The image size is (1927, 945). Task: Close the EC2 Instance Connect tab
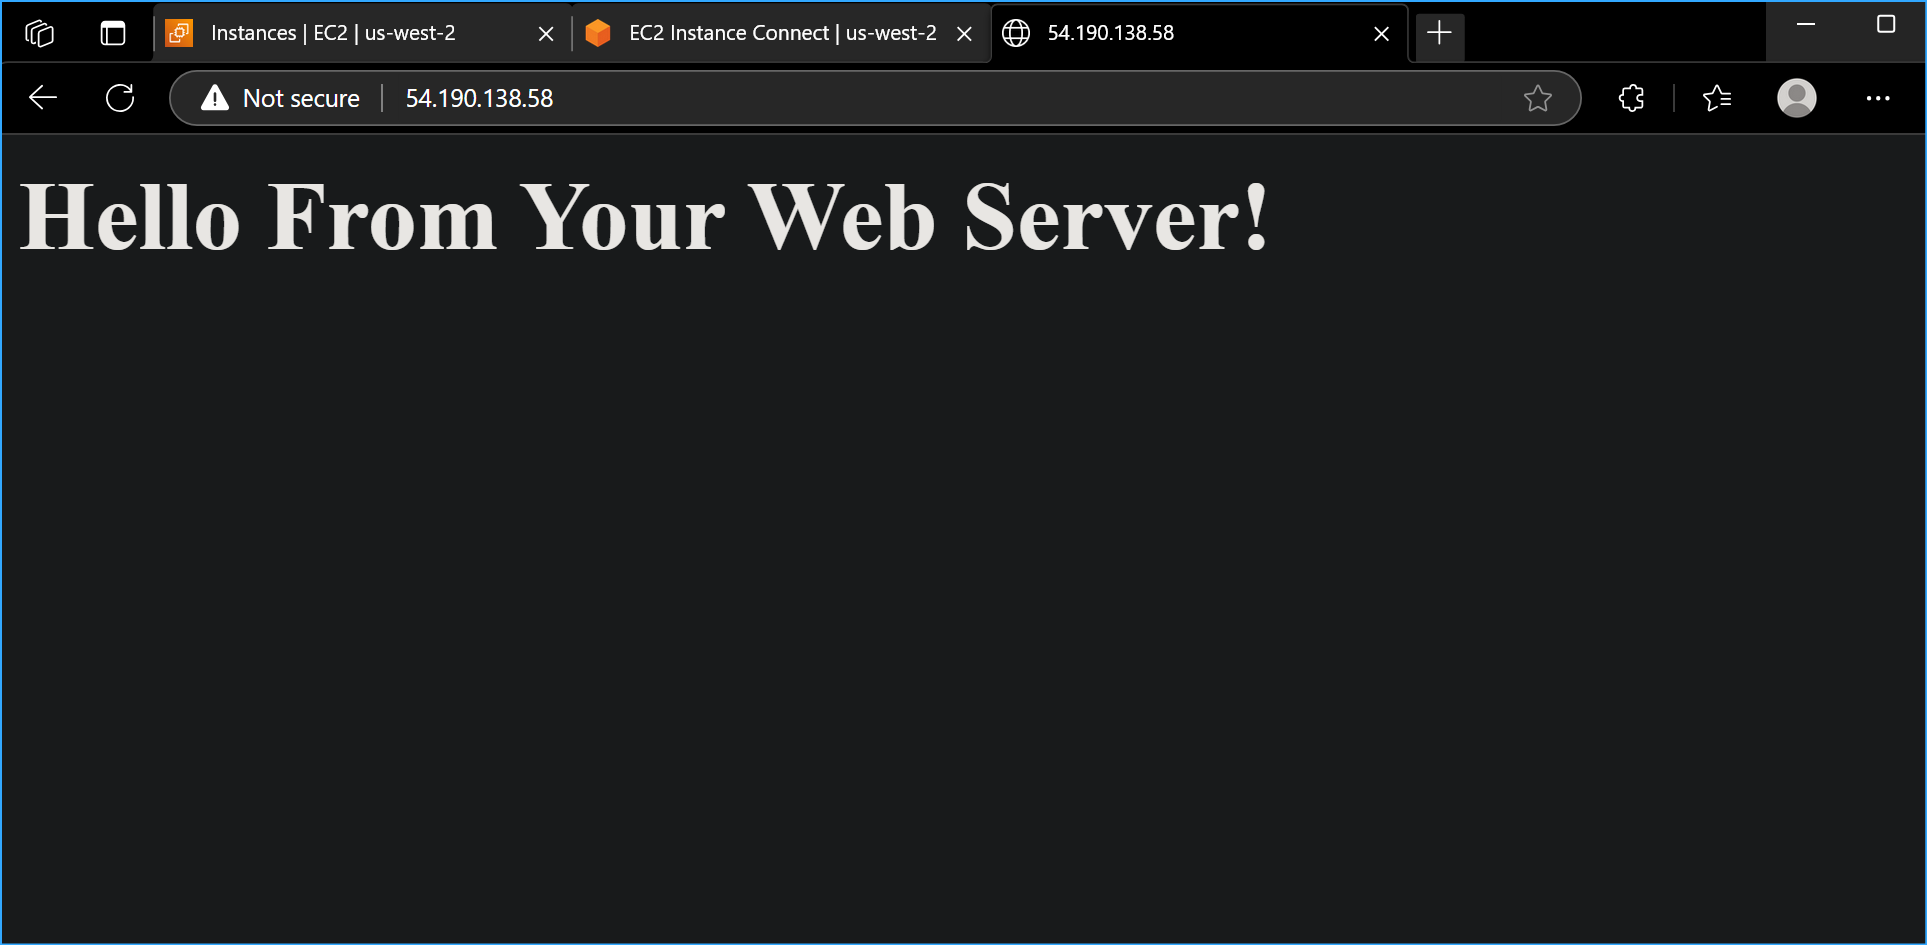(x=963, y=32)
